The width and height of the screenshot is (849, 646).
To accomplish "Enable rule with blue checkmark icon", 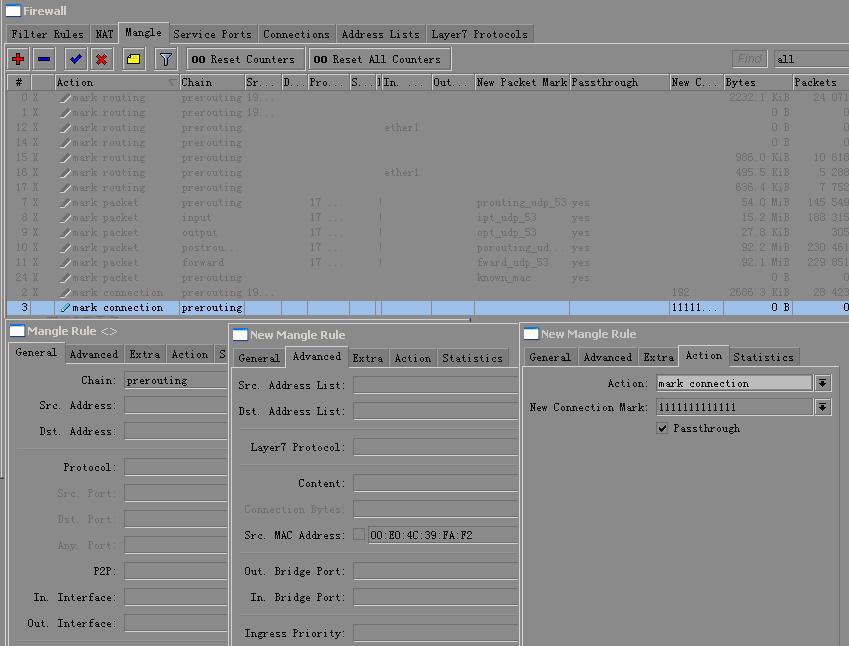I will [x=75, y=59].
